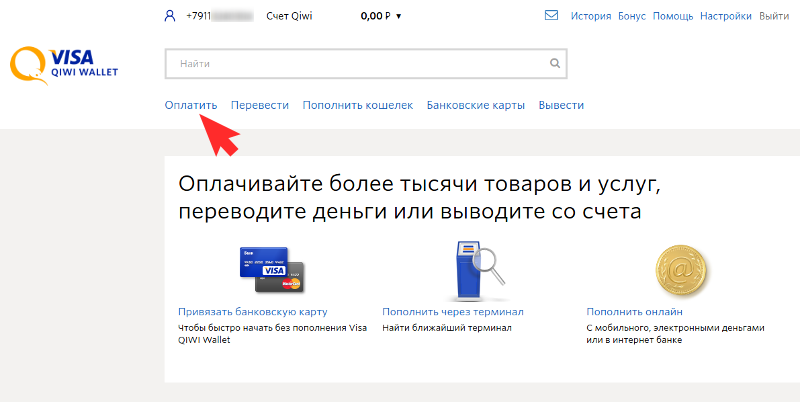The image size is (800, 402).
Task: Open the История link
Action: pyautogui.click(x=591, y=16)
